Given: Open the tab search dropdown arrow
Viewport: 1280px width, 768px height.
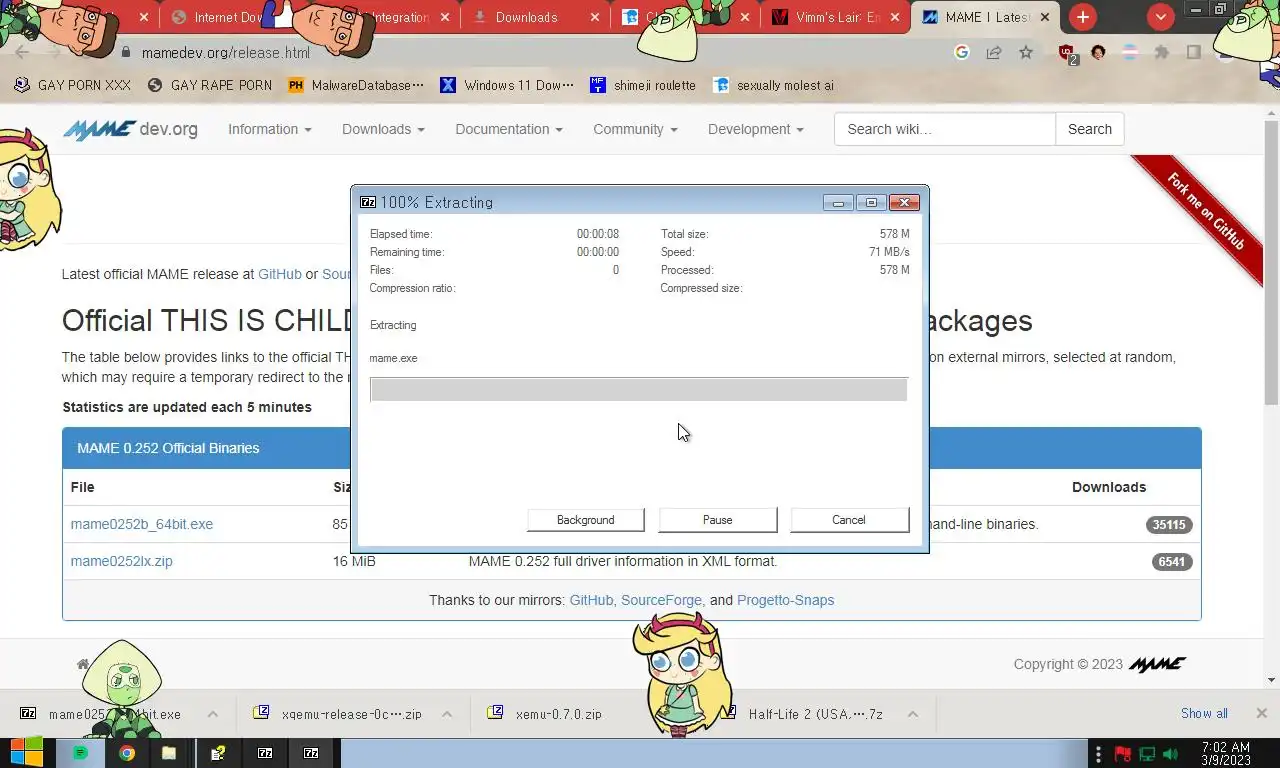Looking at the screenshot, I should point(1160,17).
